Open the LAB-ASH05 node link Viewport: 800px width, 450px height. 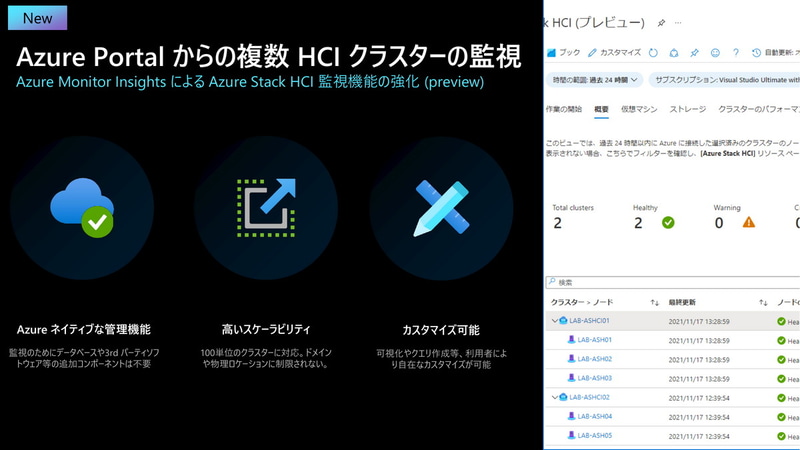(594, 436)
